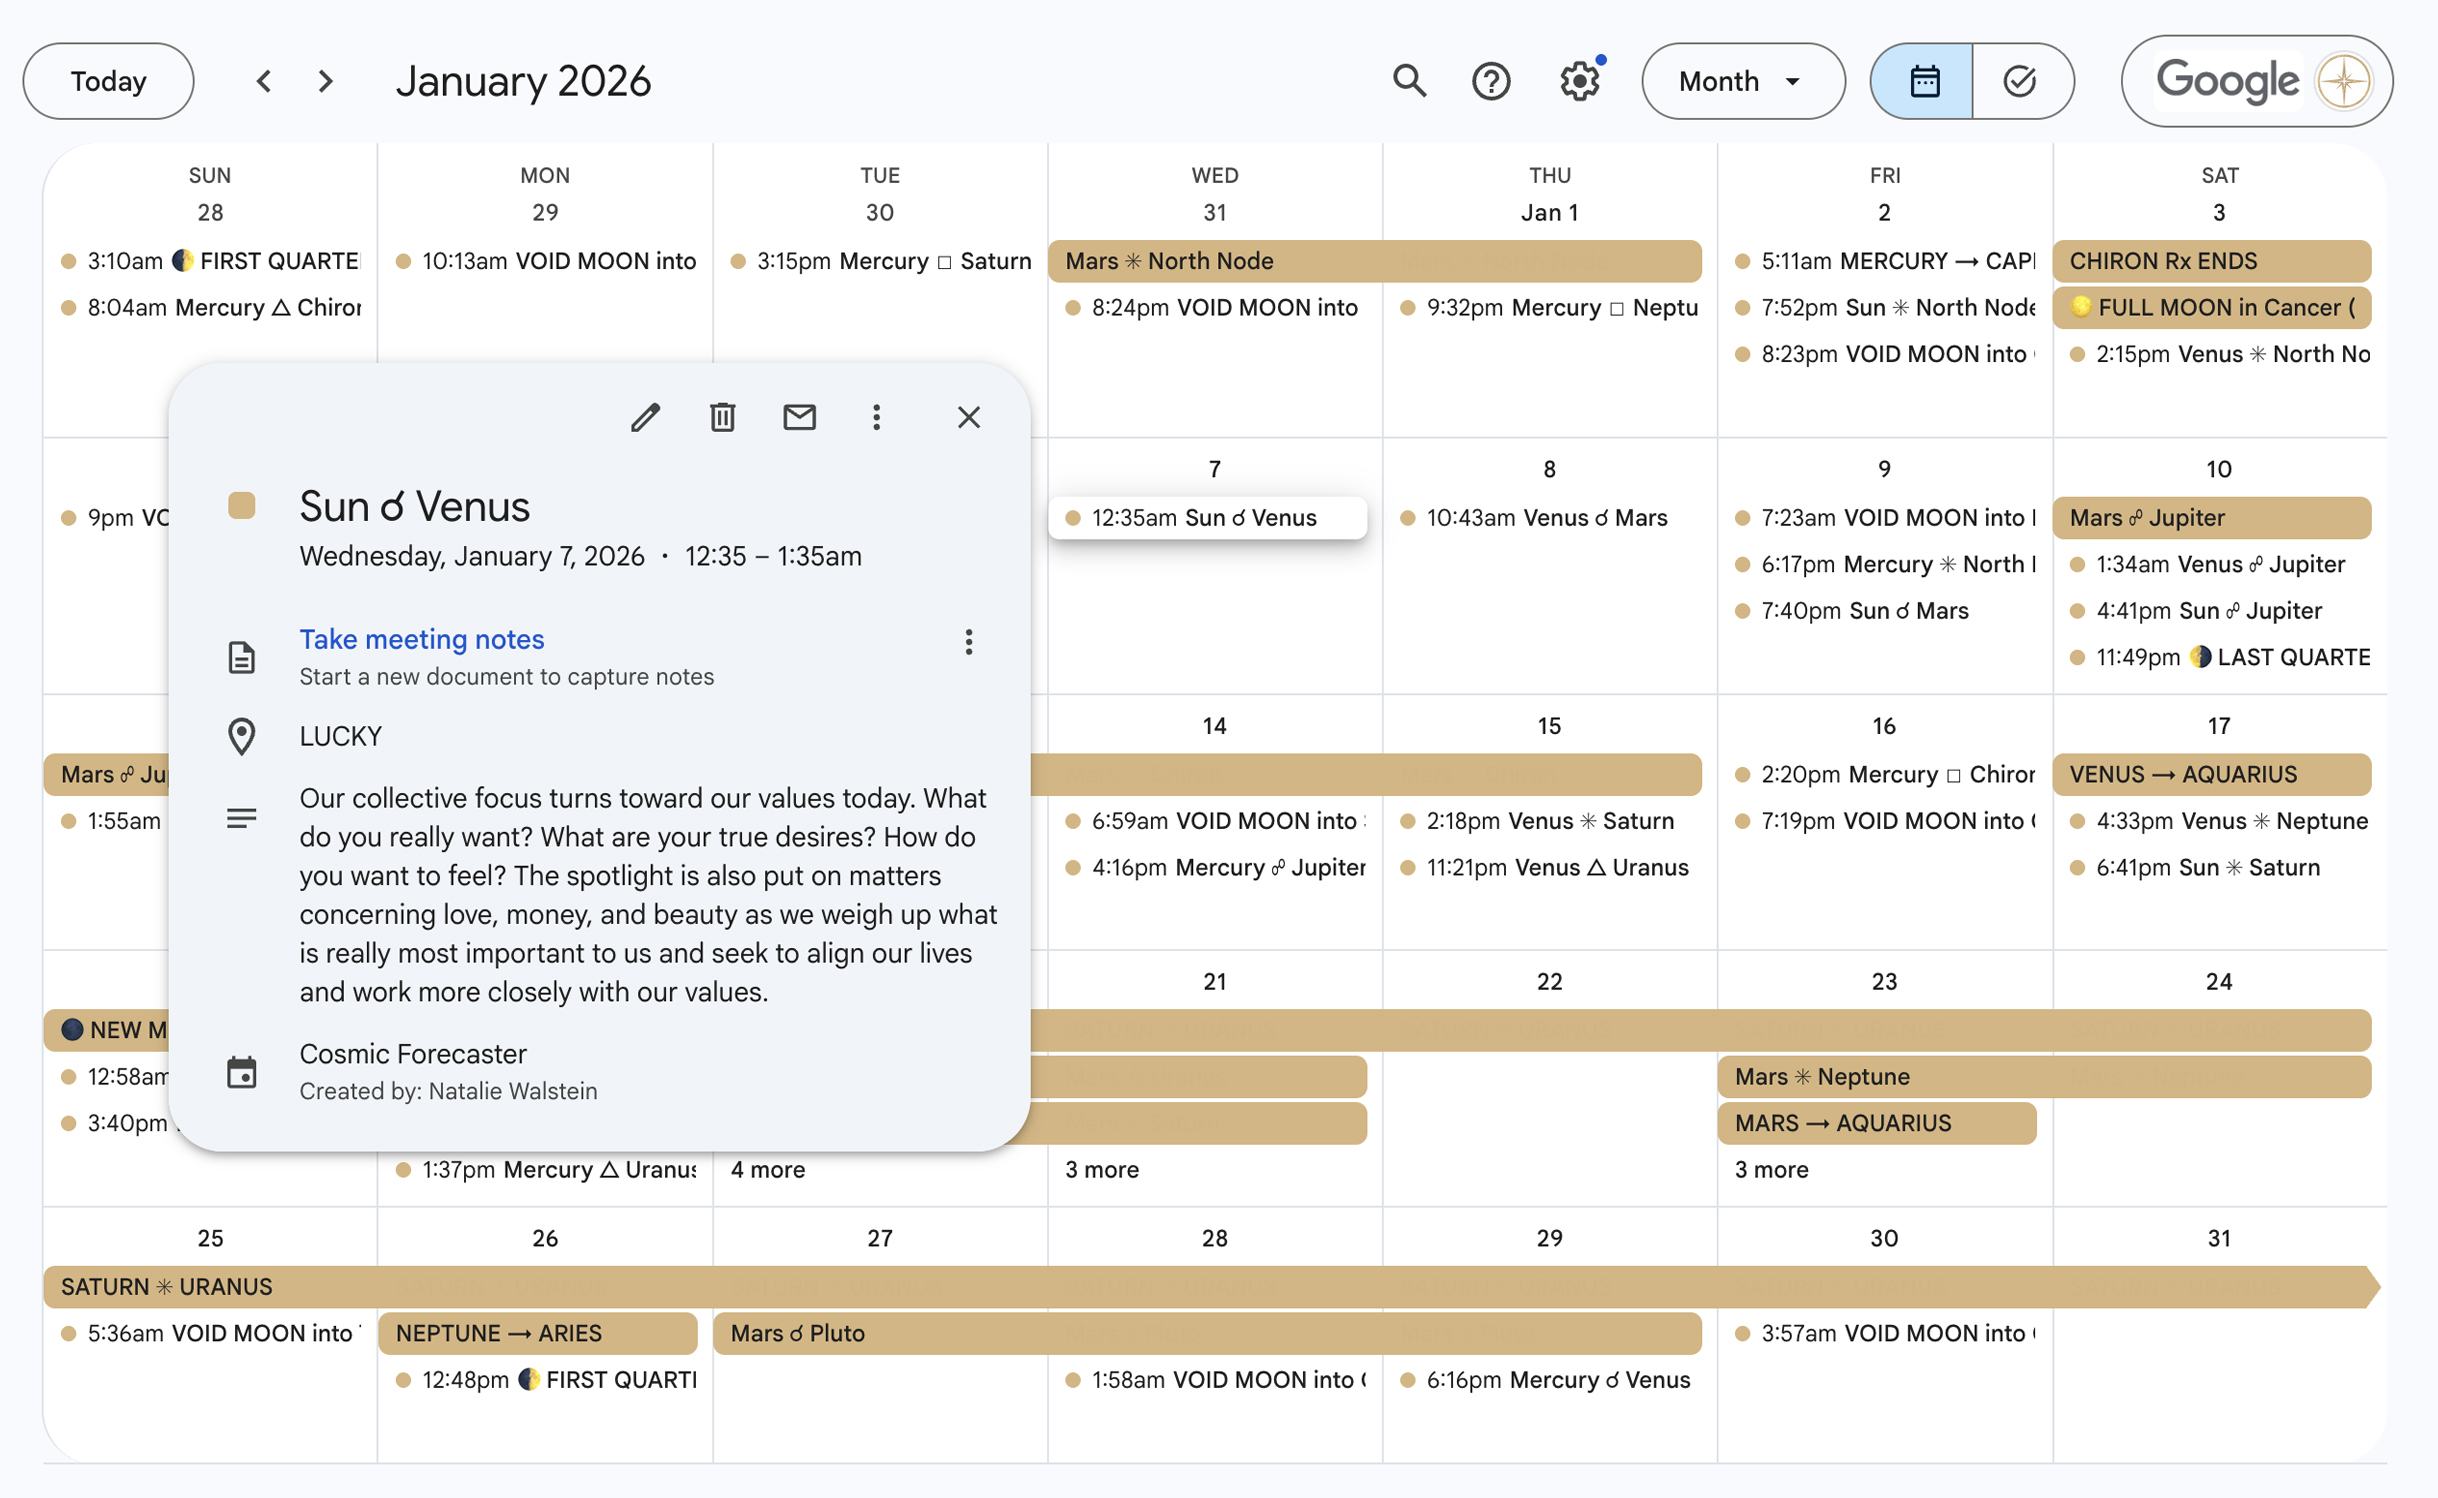Expand '4 more' events on Tuesday
Viewport: 2438px width, 1498px height.
point(767,1169)
